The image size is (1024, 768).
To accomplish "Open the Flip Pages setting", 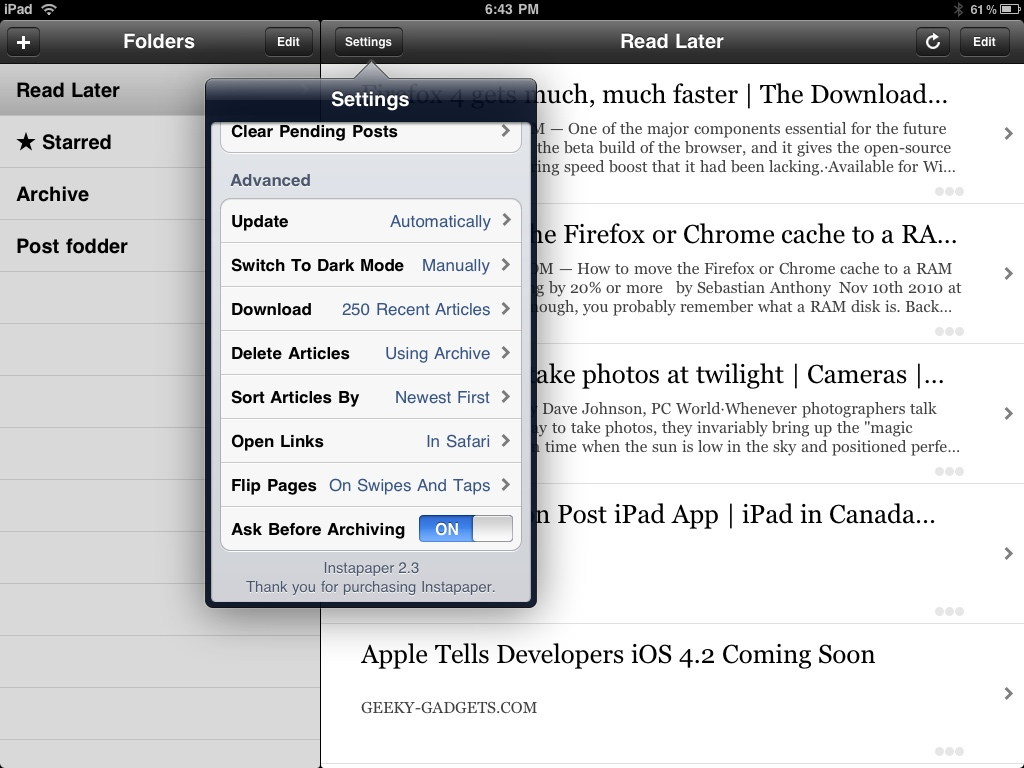I will tap(371, 485).
